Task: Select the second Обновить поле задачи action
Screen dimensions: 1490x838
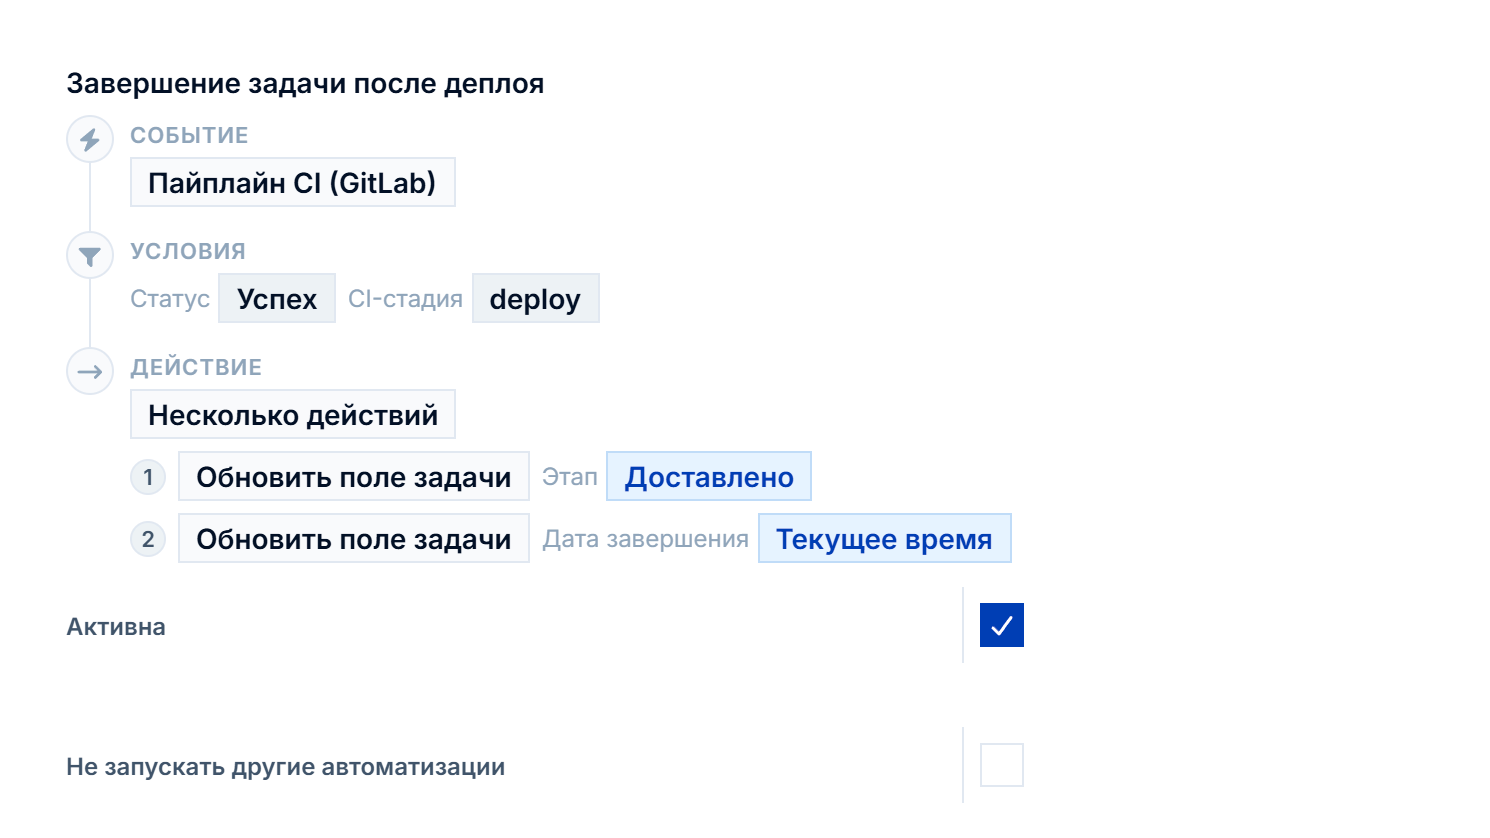Action: coord(354,538)
